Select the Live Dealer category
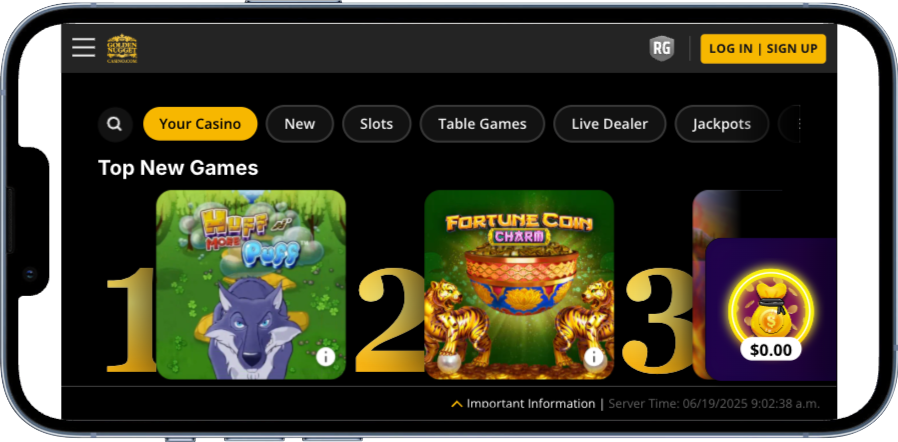This screenshot has height=442, width=898. tap(609, 124)
